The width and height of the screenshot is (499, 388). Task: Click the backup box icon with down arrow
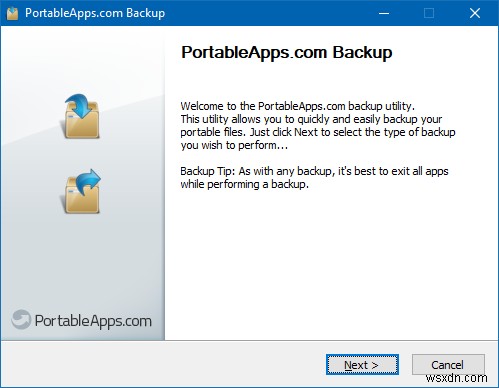[x=81, y=116]
